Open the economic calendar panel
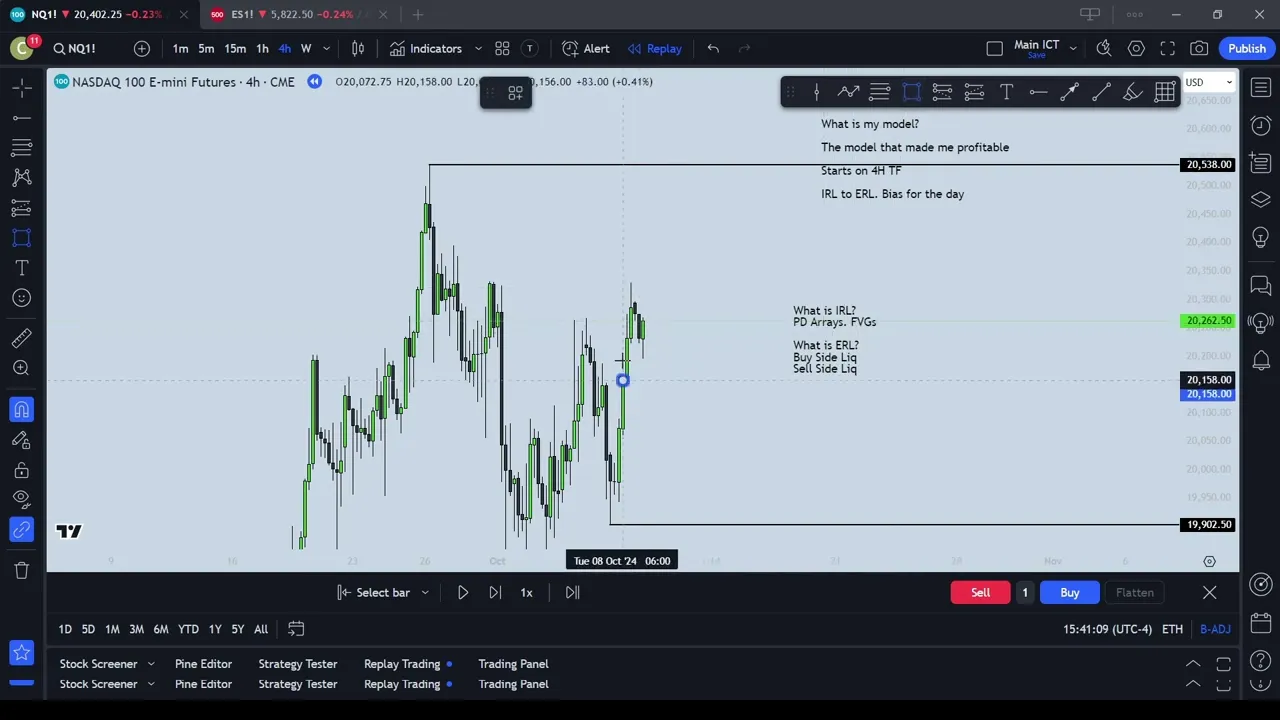This screenshot has width=1280, height=720. click(x=1261, y=622)
